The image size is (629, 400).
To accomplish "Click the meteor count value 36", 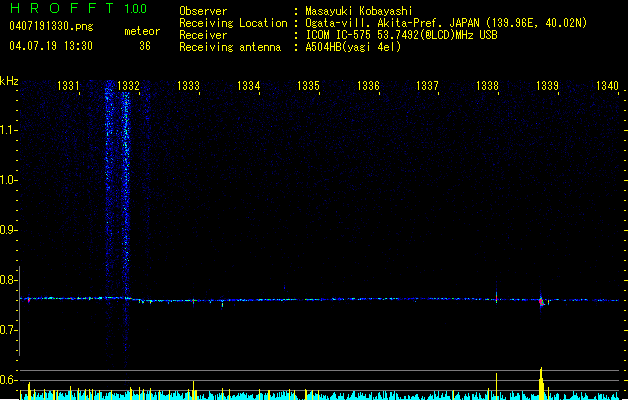I will tap(145, 46).
